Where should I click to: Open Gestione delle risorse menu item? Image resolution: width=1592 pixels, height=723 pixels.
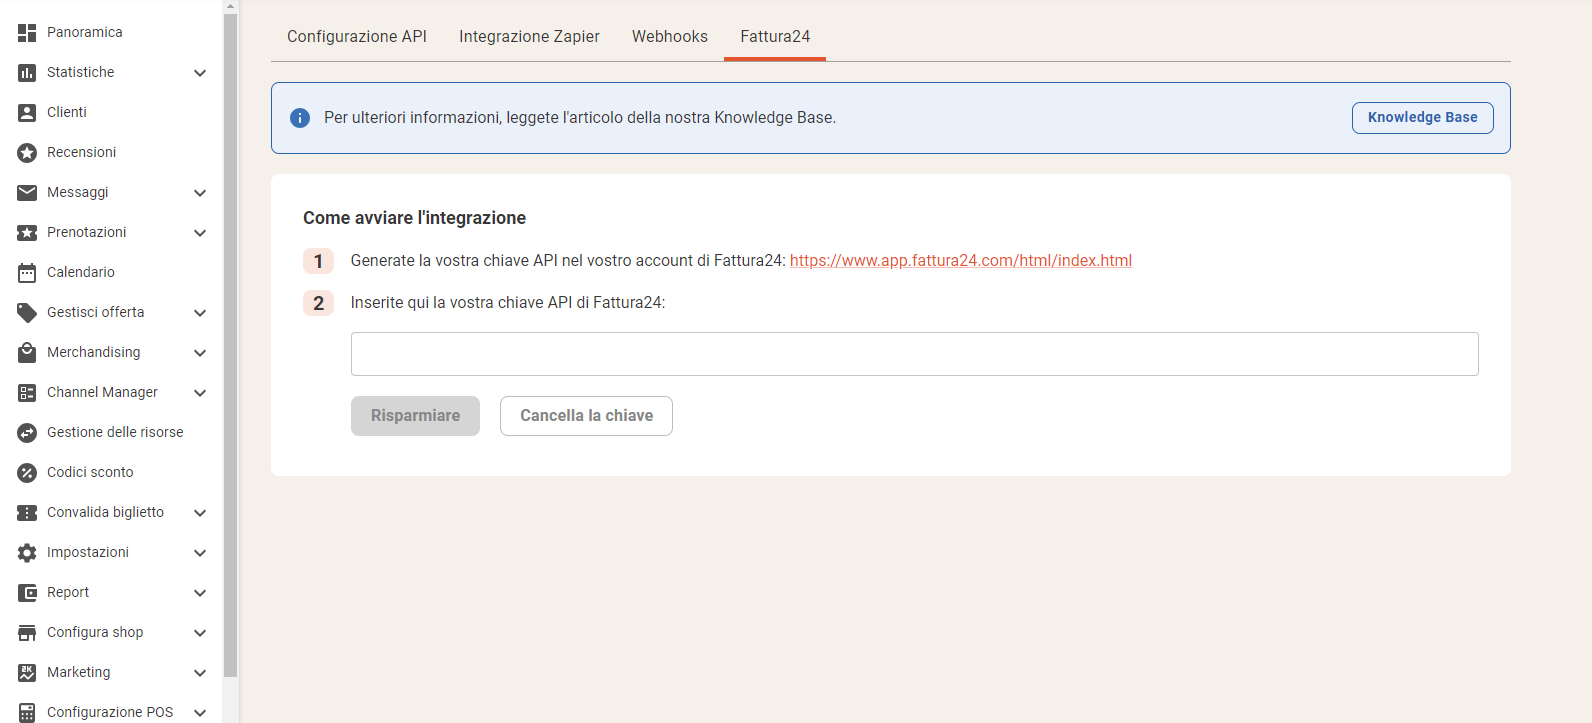(115, 433)
